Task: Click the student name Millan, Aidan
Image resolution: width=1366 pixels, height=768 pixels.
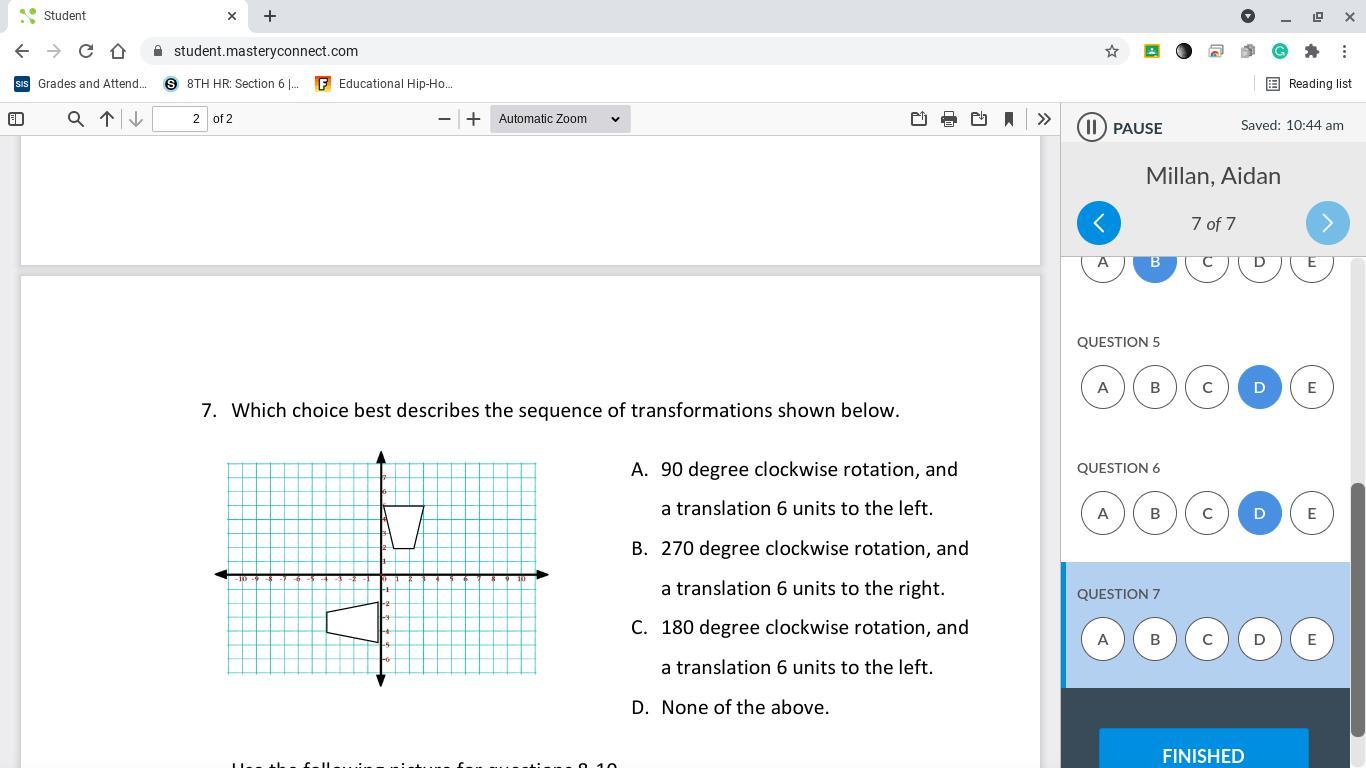Action: pos(1213,176)
